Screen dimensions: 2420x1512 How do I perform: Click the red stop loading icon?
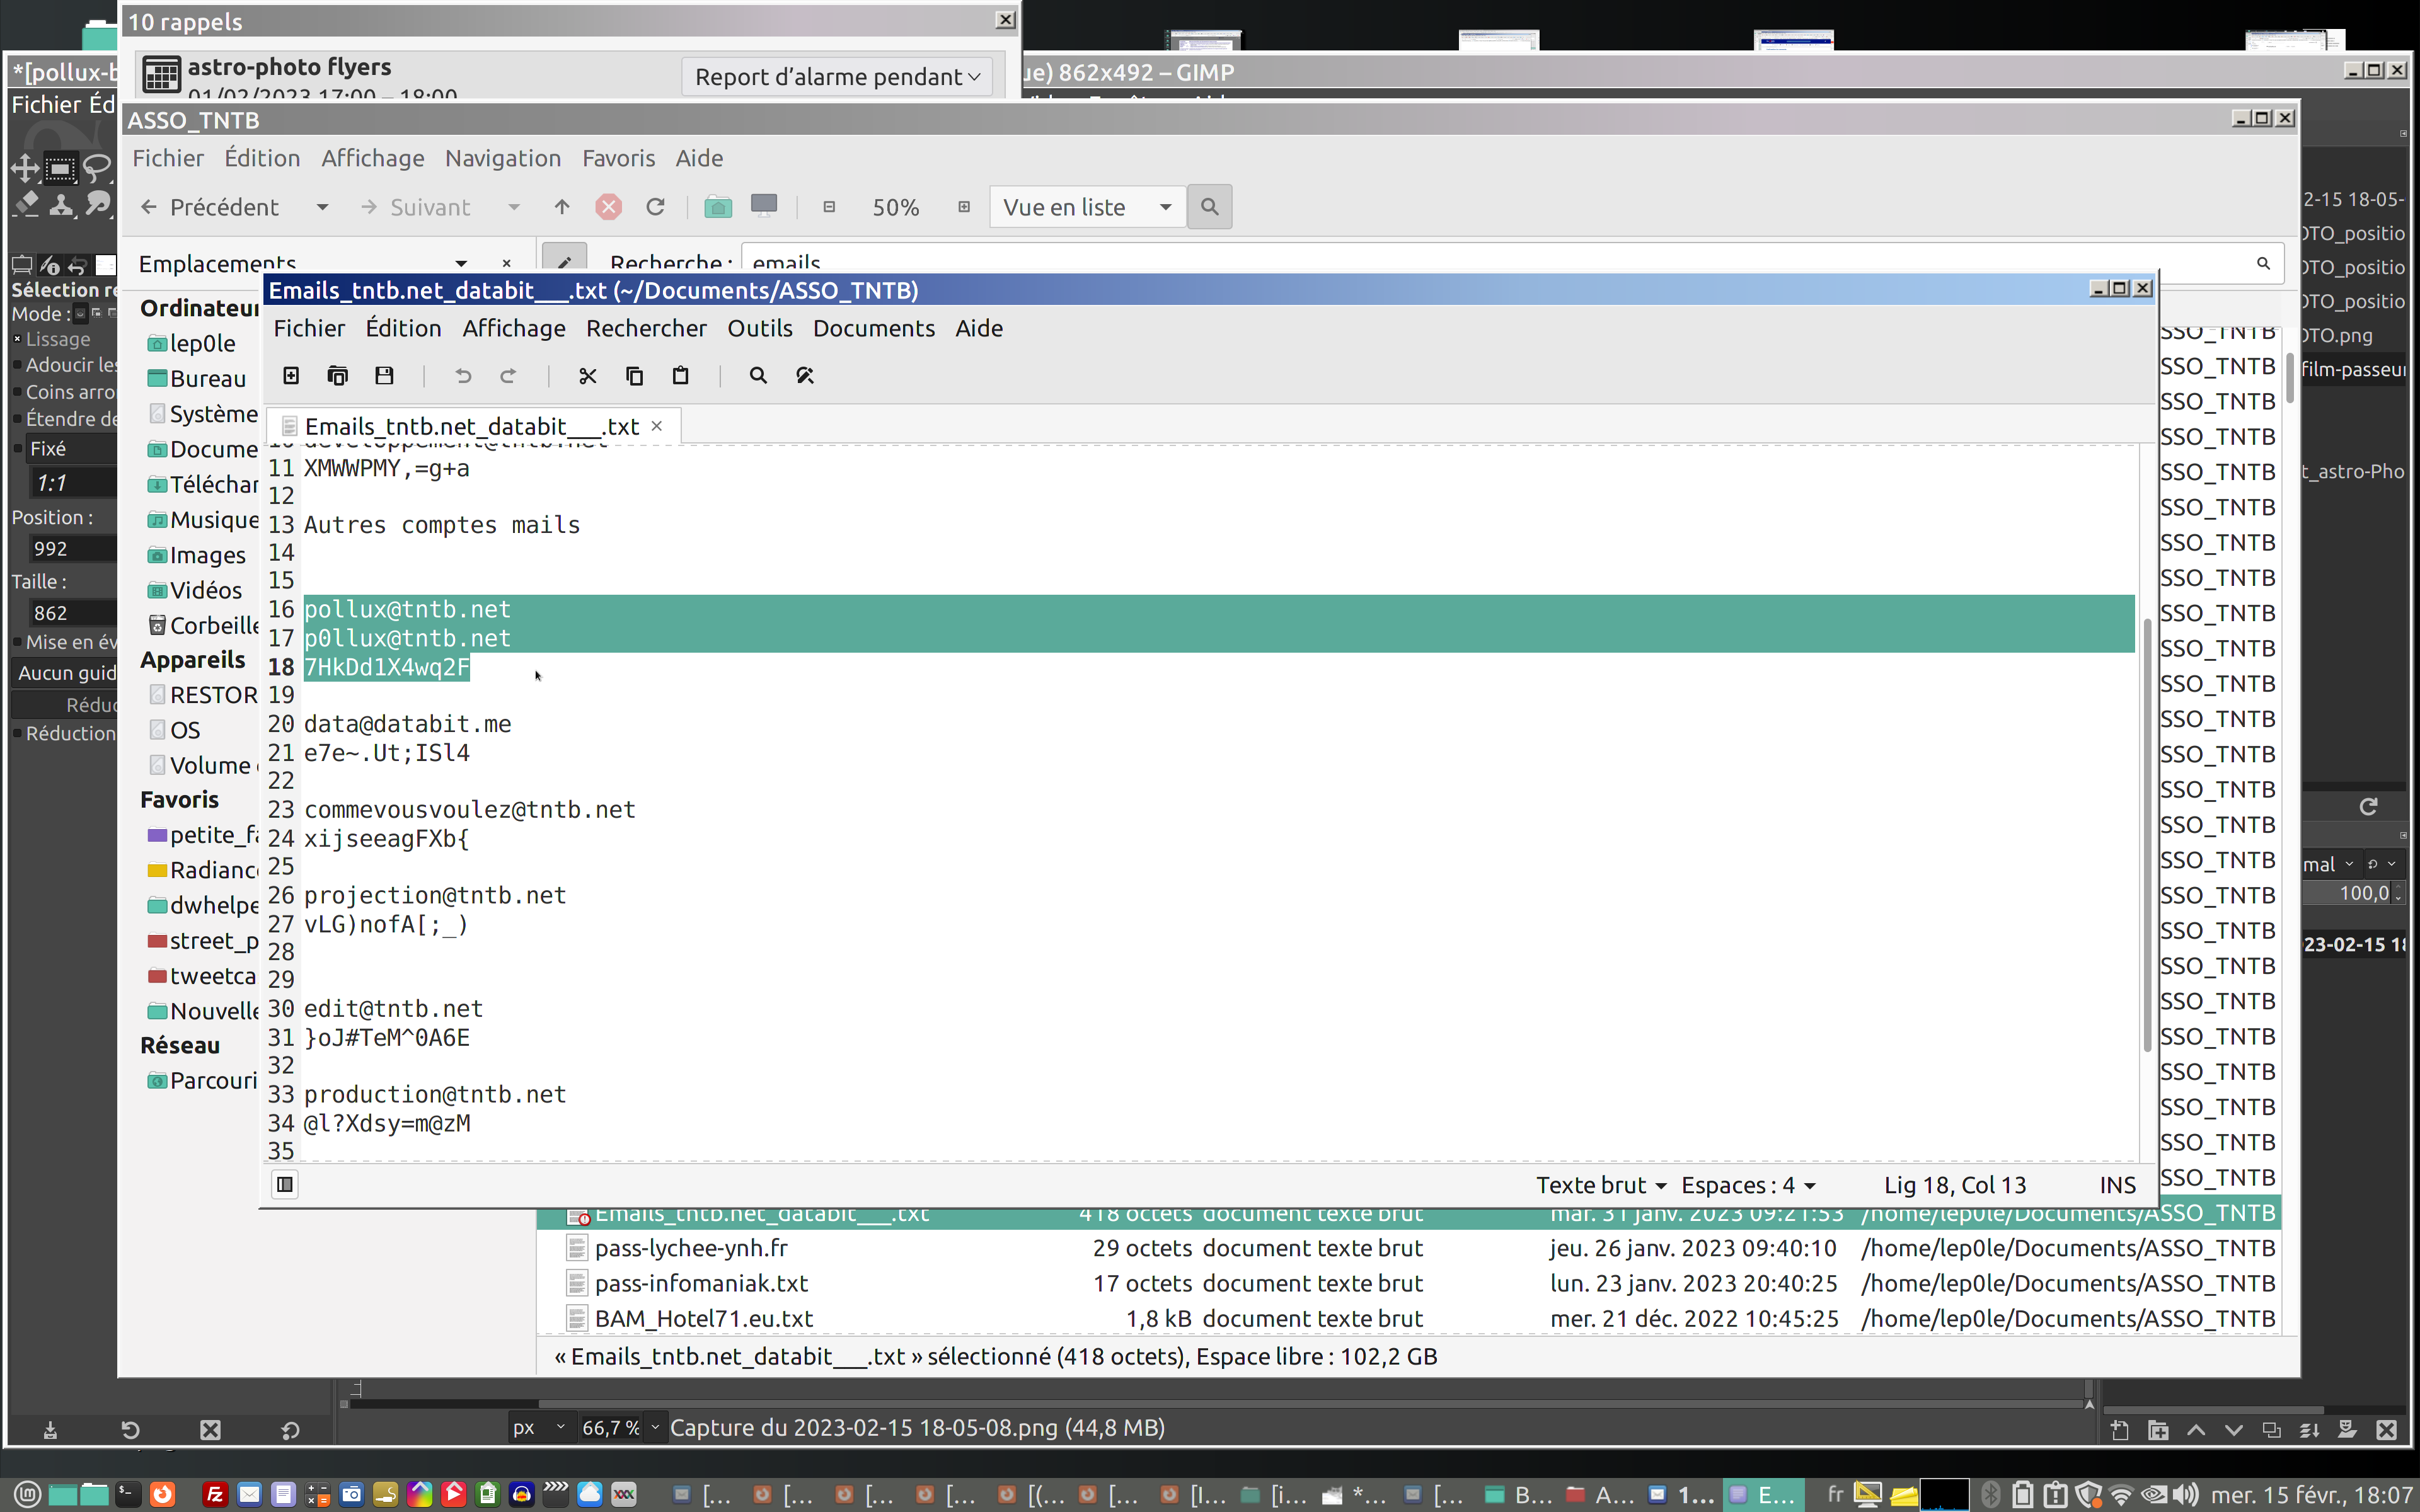coord(608,207)
